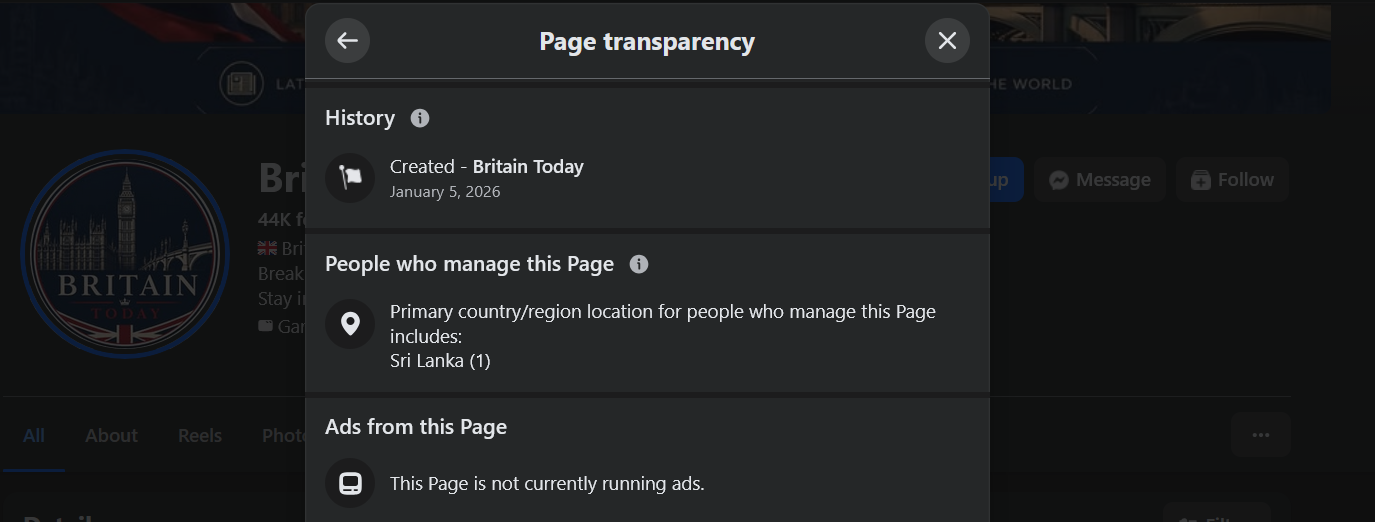Switch to the All tab

(34, 436)
